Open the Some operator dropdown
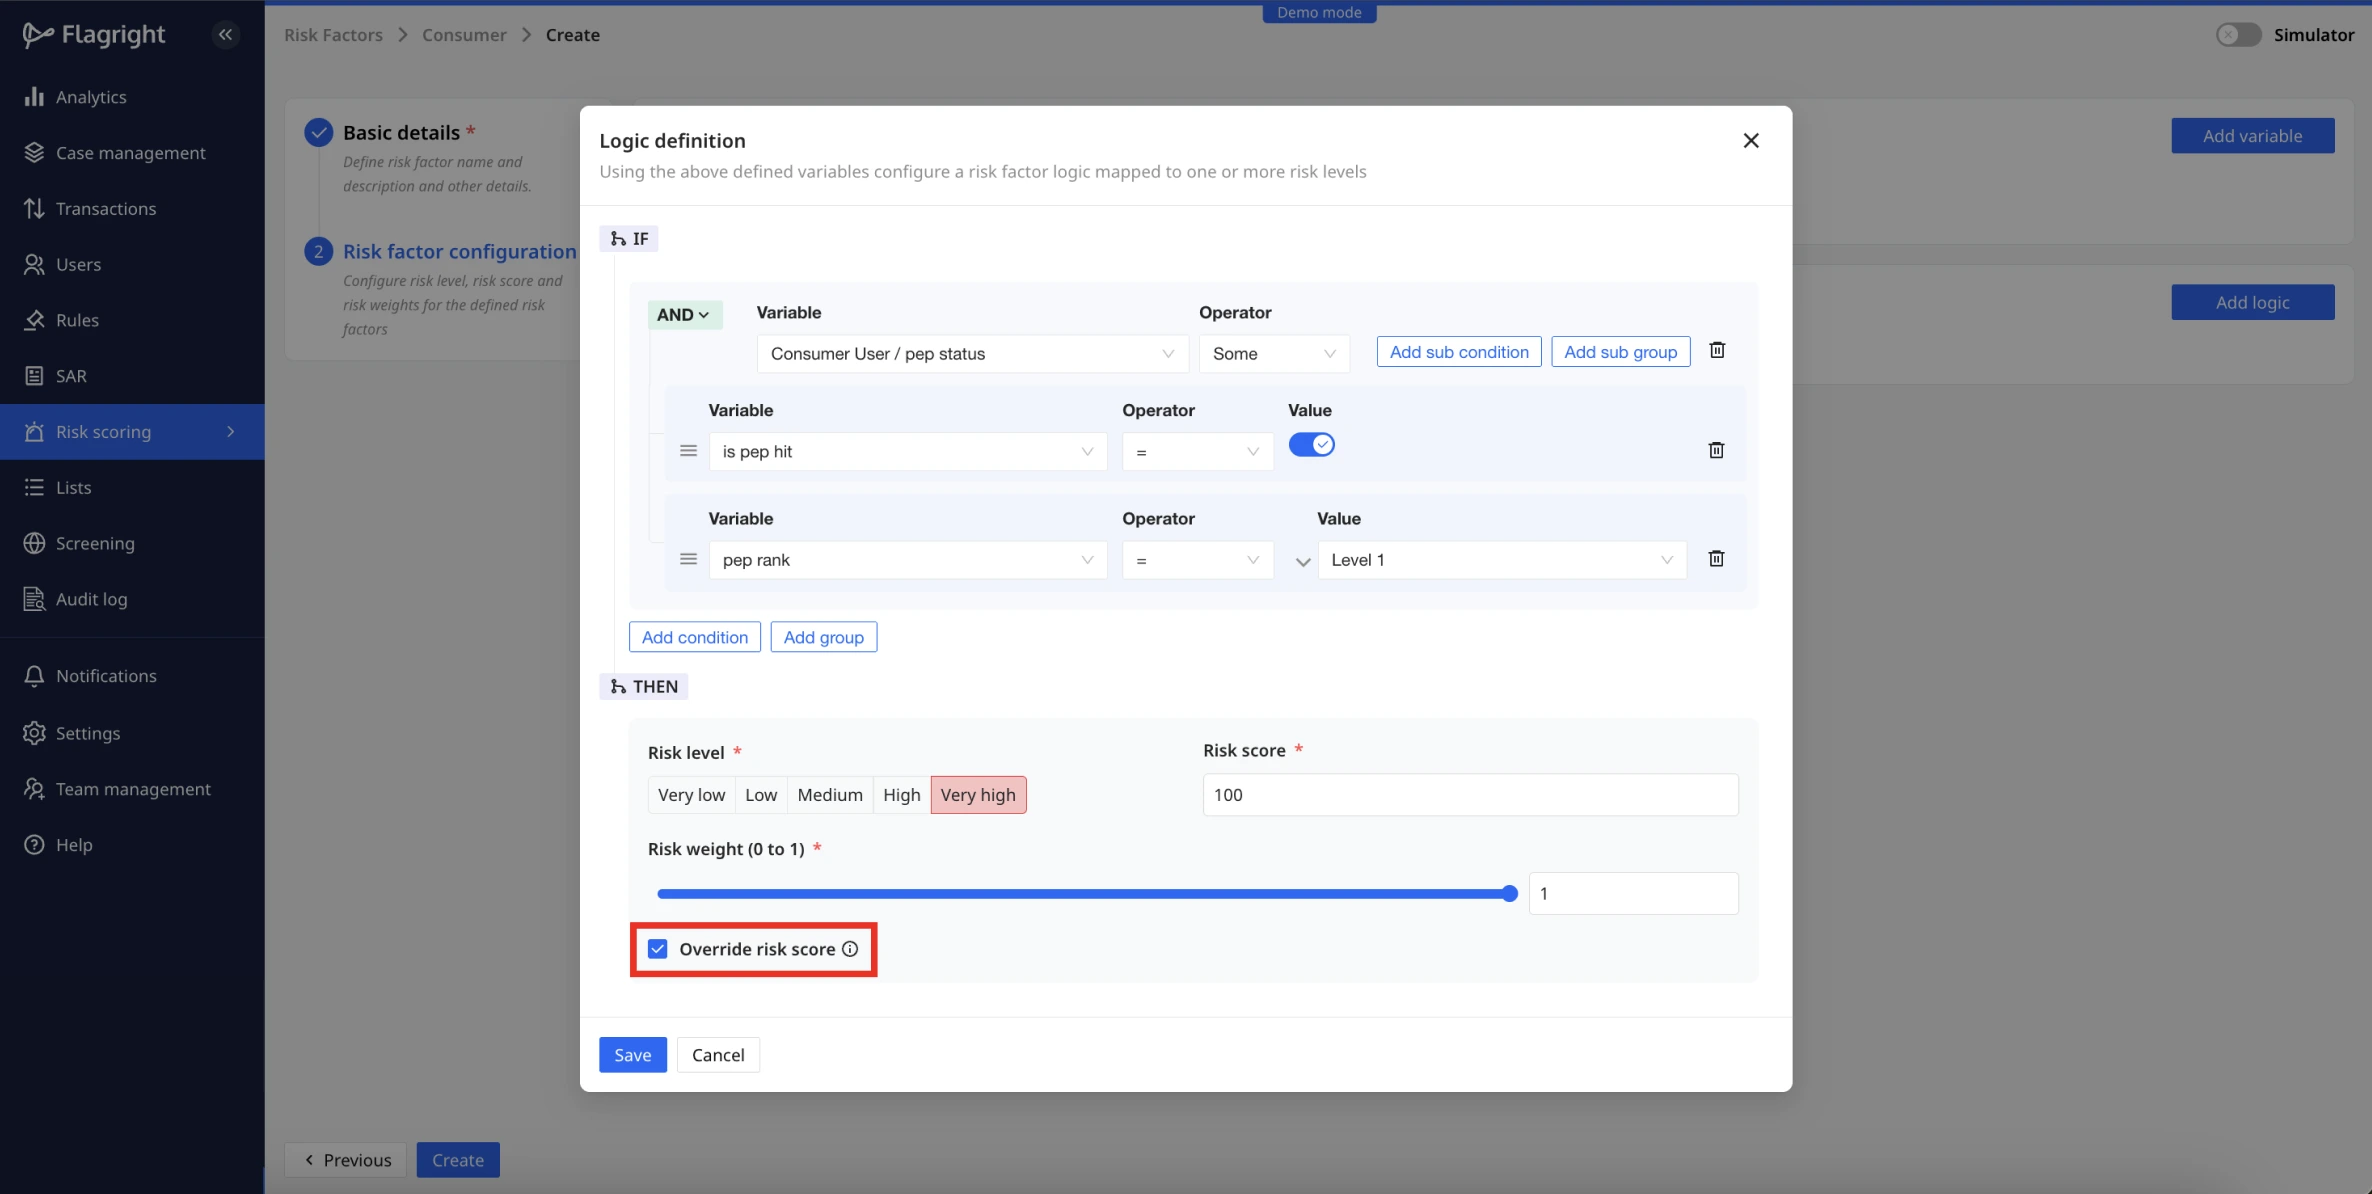This screenshot has width=2372, height=1194. pos(1273,353)
